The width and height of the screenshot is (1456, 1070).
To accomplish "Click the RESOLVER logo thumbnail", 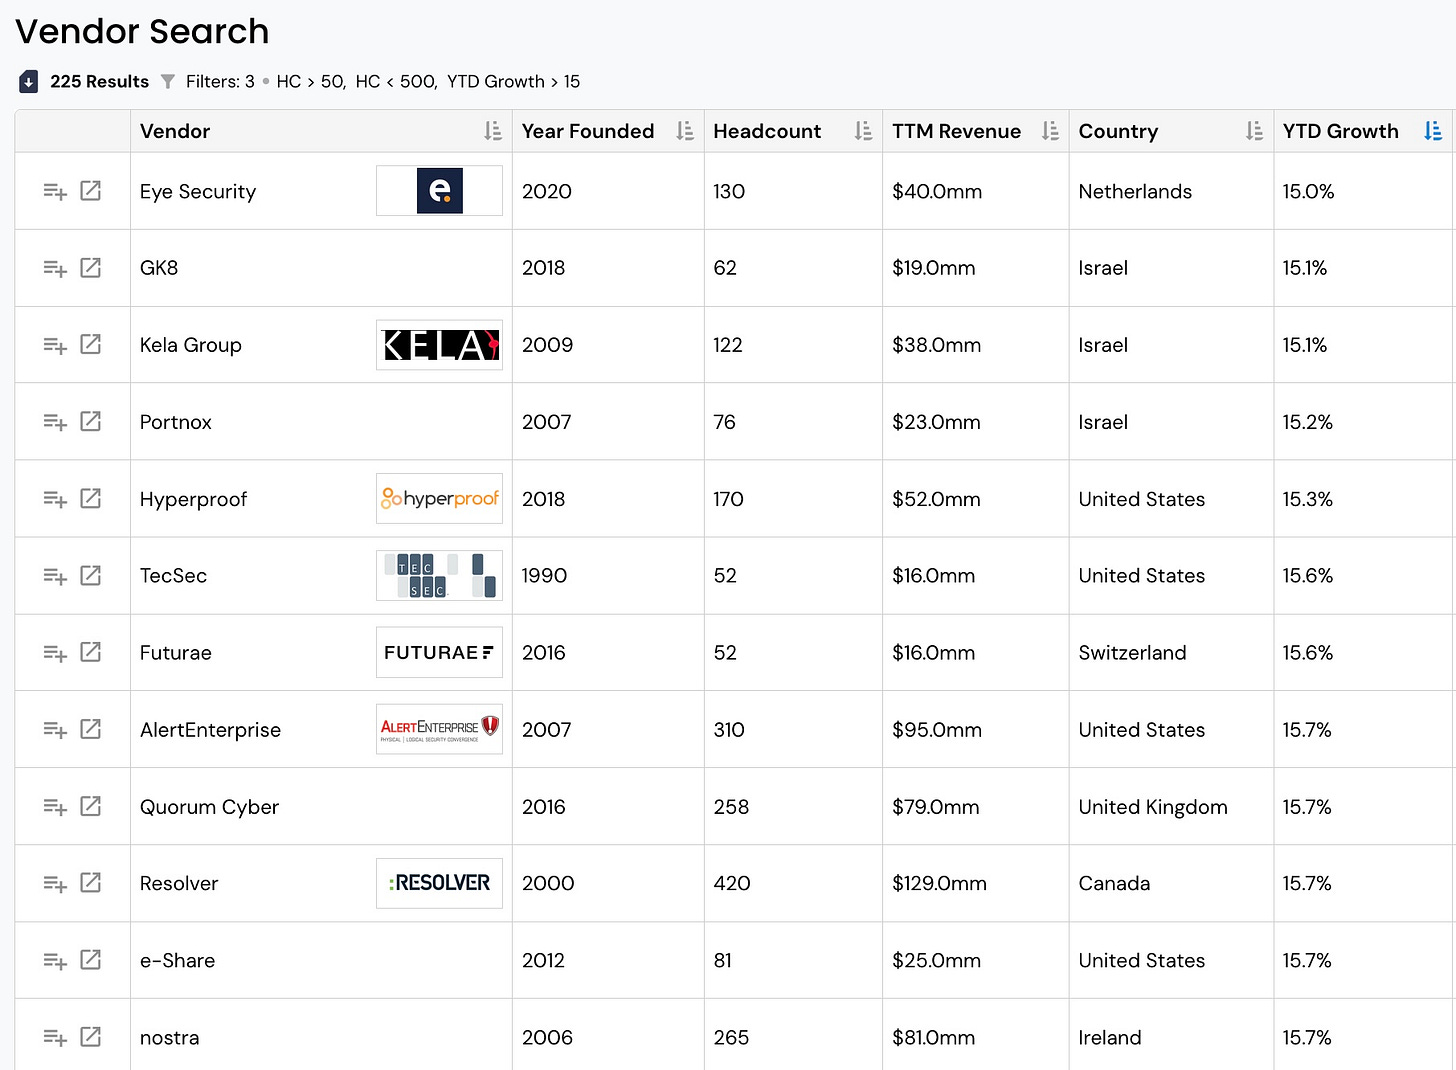I will 439,884.
